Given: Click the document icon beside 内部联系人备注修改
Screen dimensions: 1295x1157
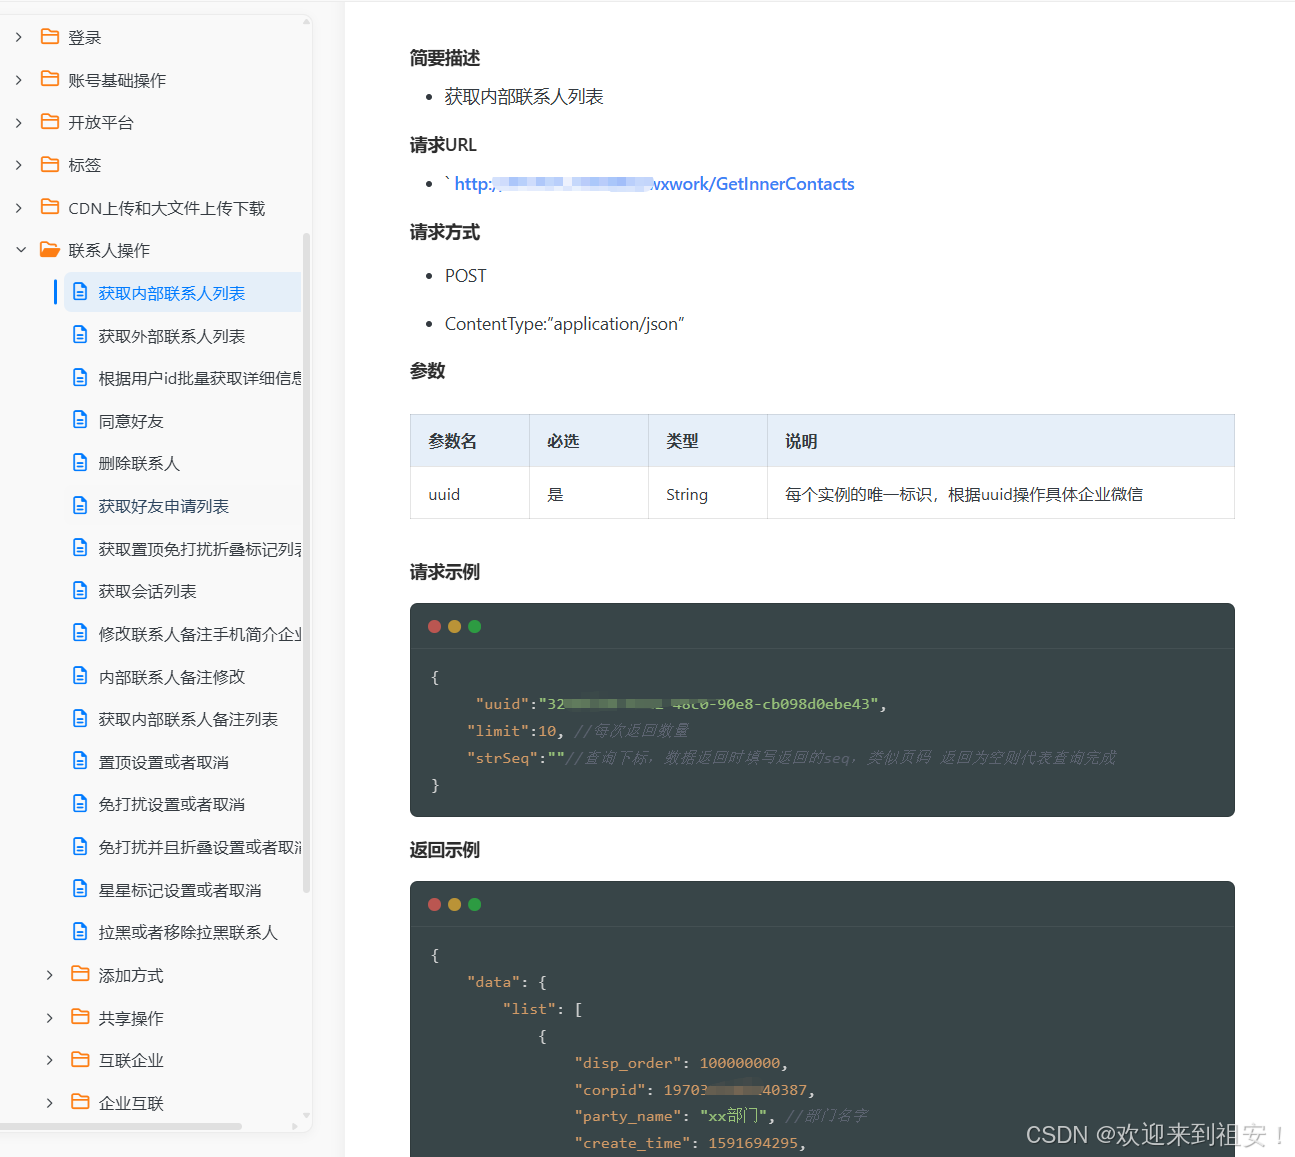Looking at the screenshot, I should tap(80, 676).
